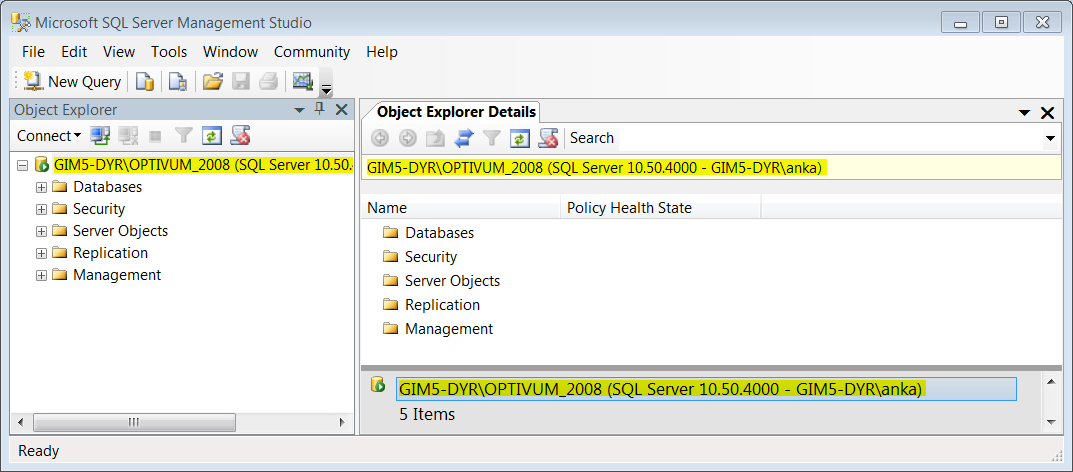Close the Object Explorer panel
The image size is (1073, 472).
click(x=341, y=109)
